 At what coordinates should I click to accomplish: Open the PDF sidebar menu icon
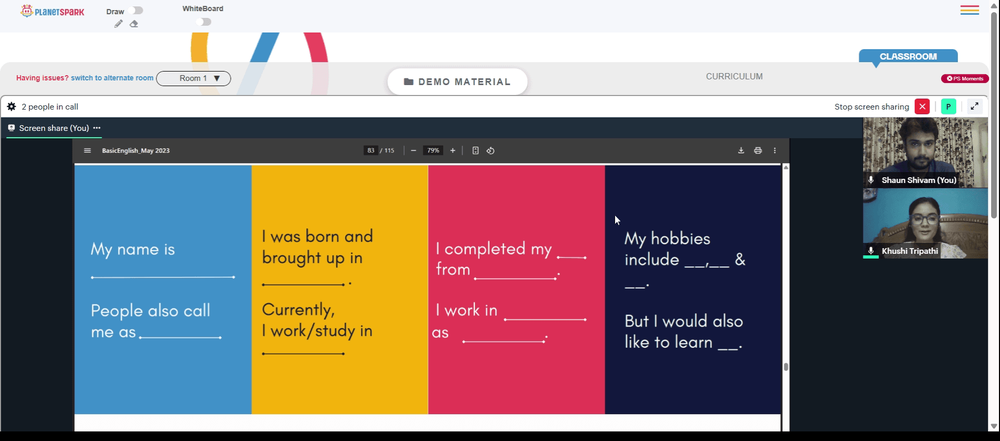pos(87,151)
